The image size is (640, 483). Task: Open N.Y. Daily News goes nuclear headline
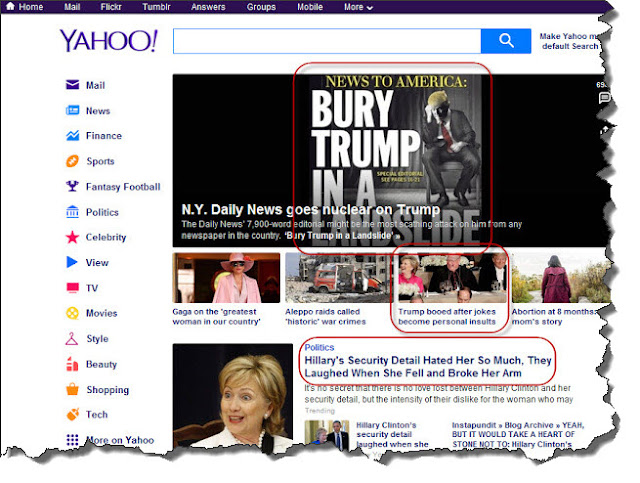[311, 209]
